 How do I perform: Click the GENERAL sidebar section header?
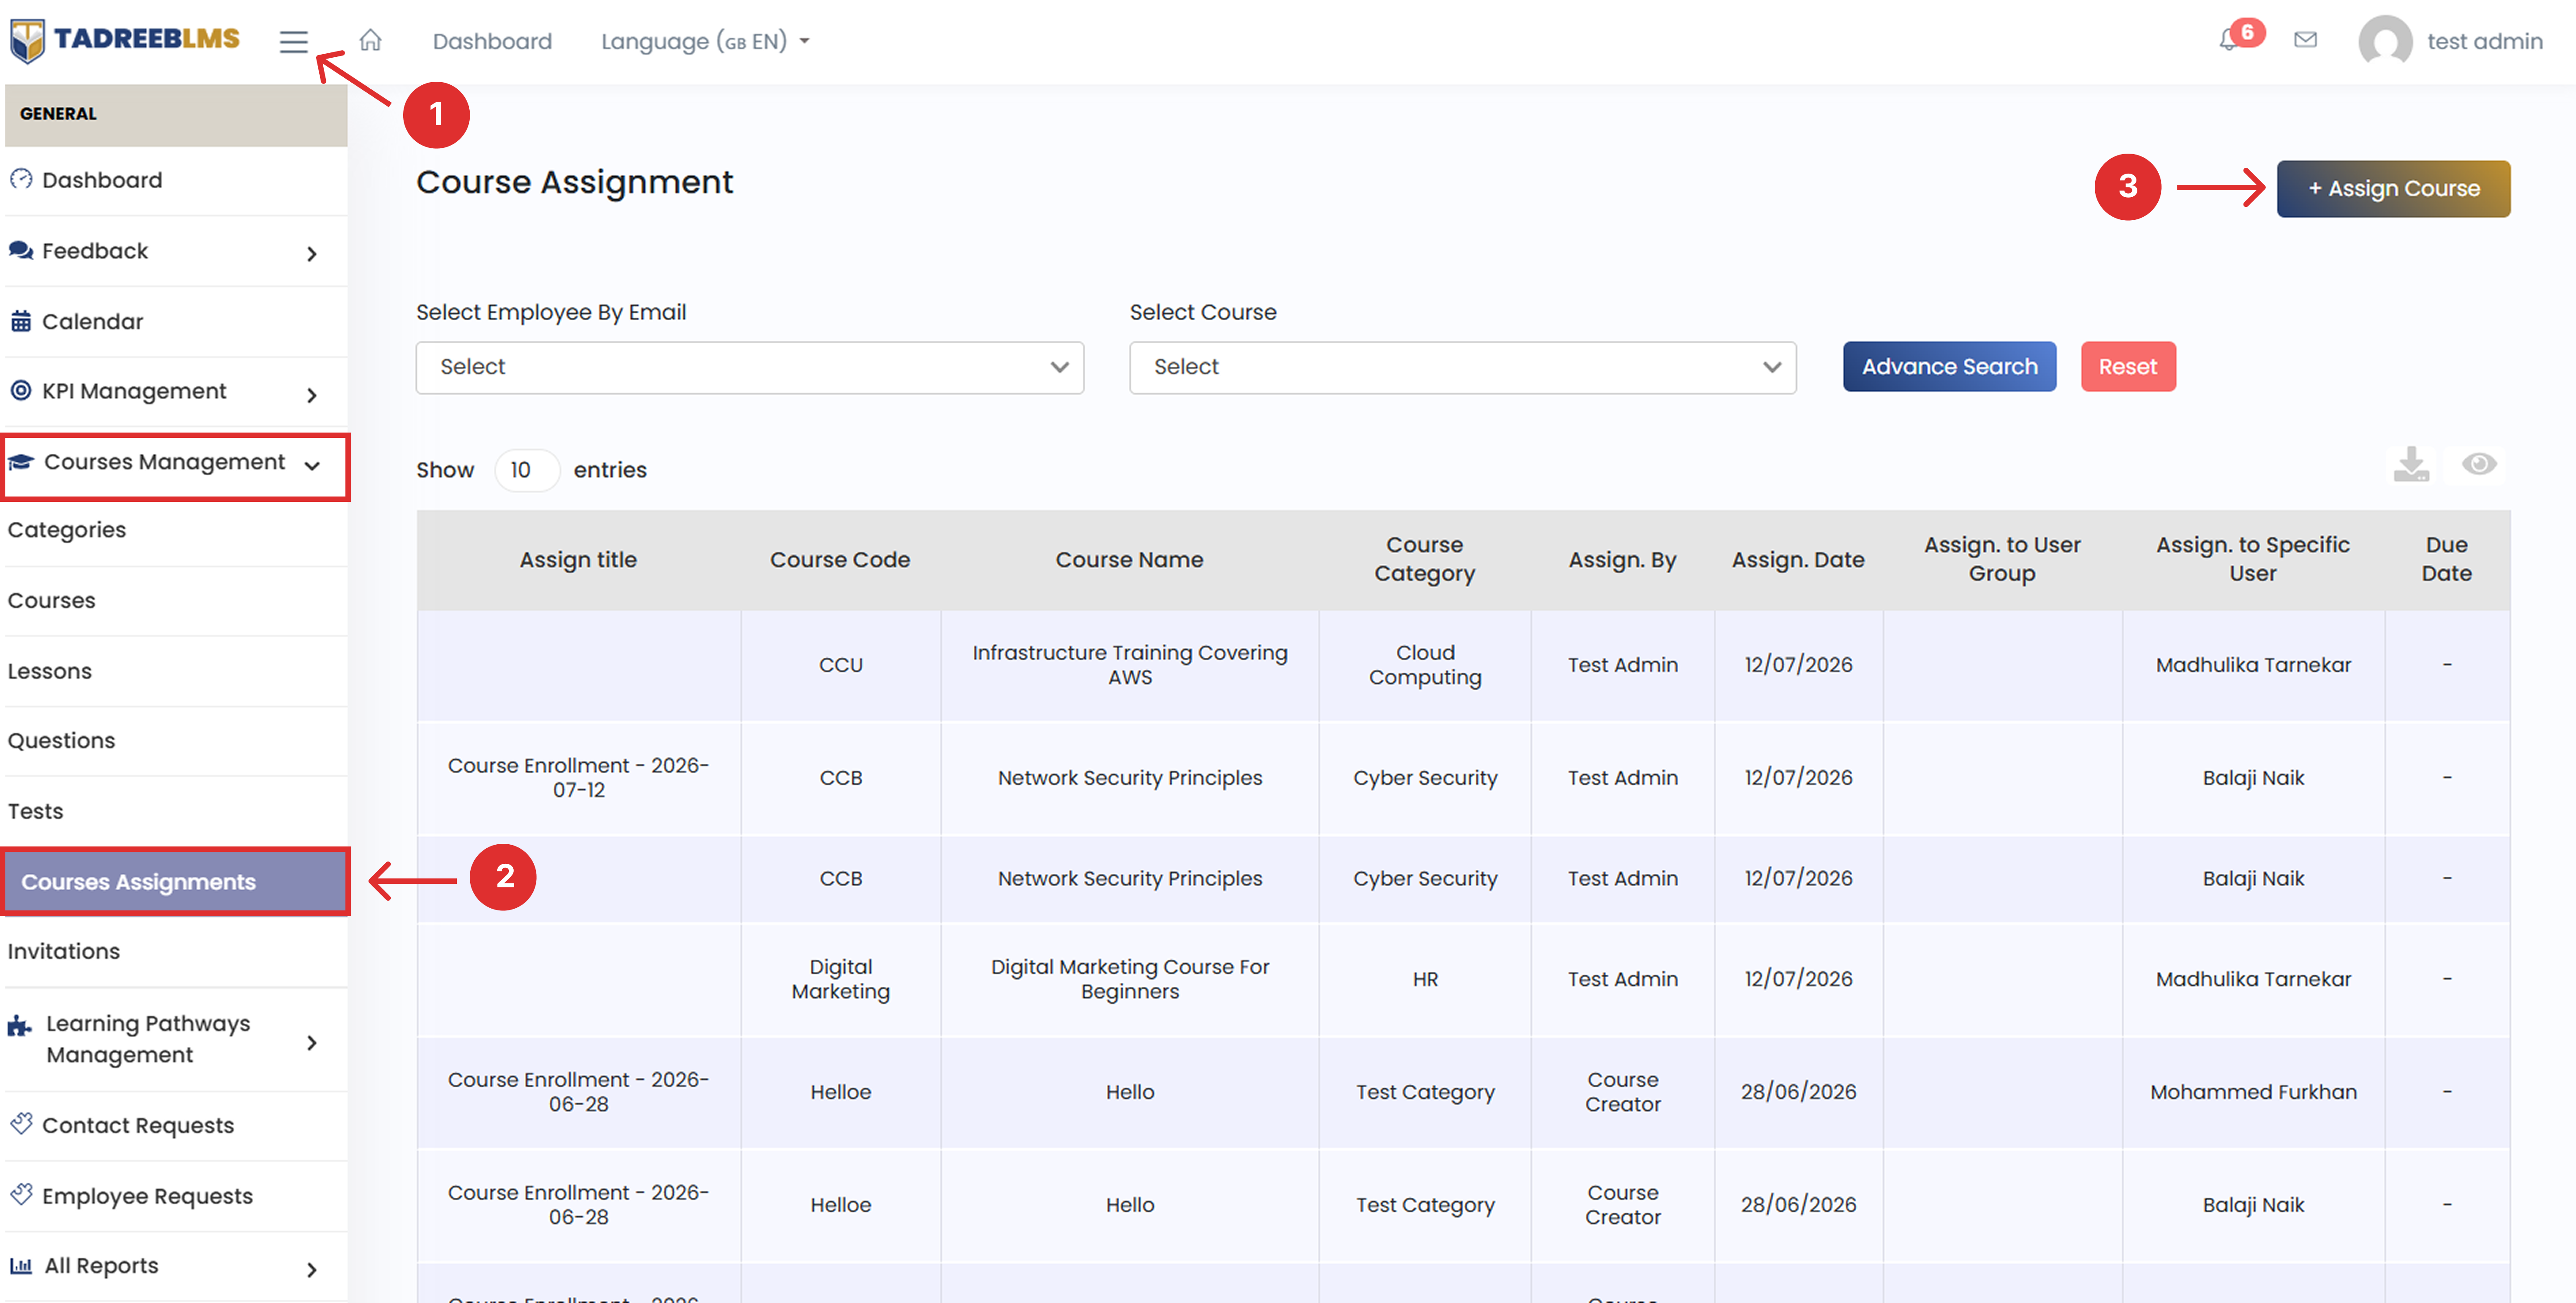(x=176, y=114)
